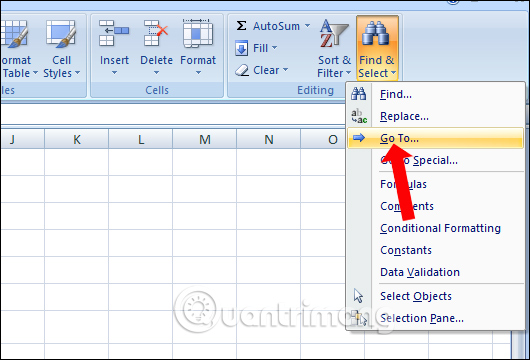Open the Cell Styles dropdown arrow

tap(77, 73)
